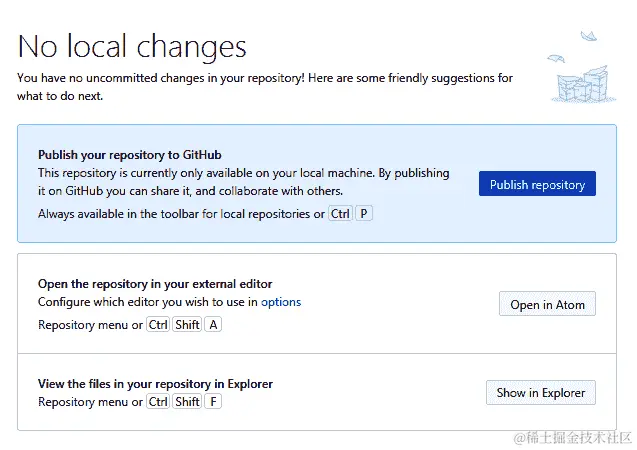Open the options link for editor configuration
The height and width of the screenshot is (450, 637).
[281, 301]
